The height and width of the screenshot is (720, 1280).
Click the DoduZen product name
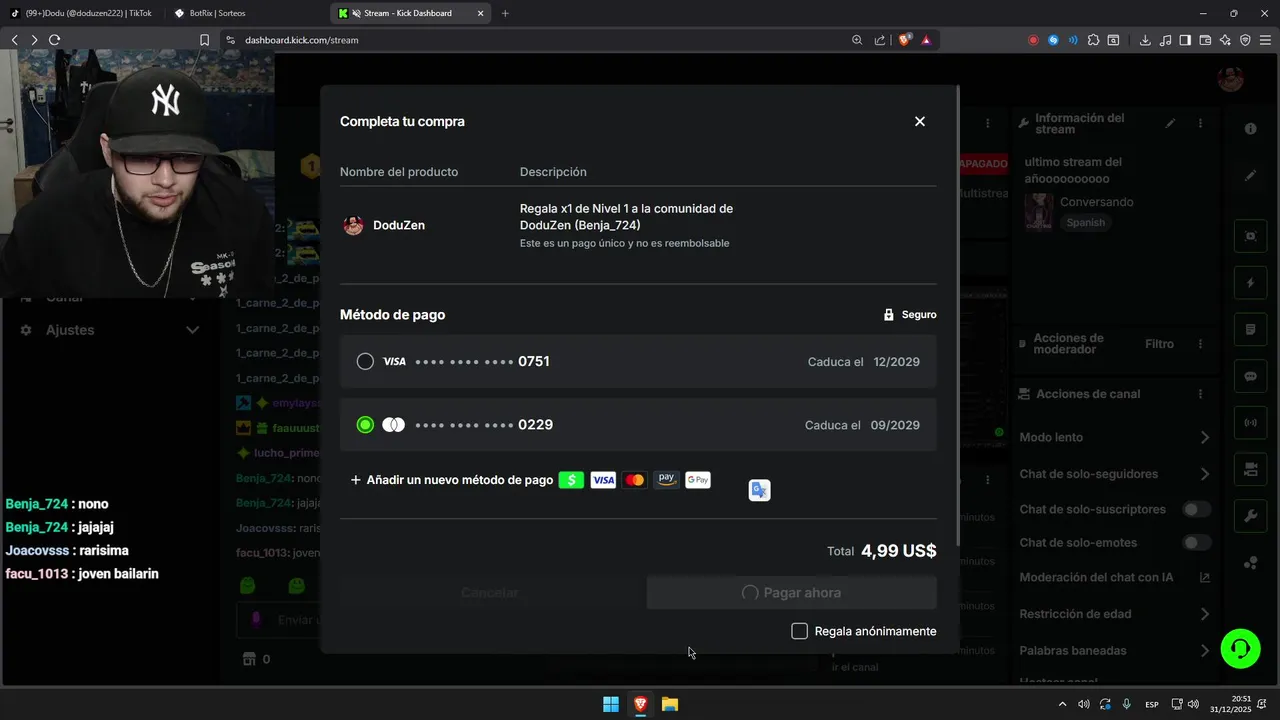tap(398, 226)
